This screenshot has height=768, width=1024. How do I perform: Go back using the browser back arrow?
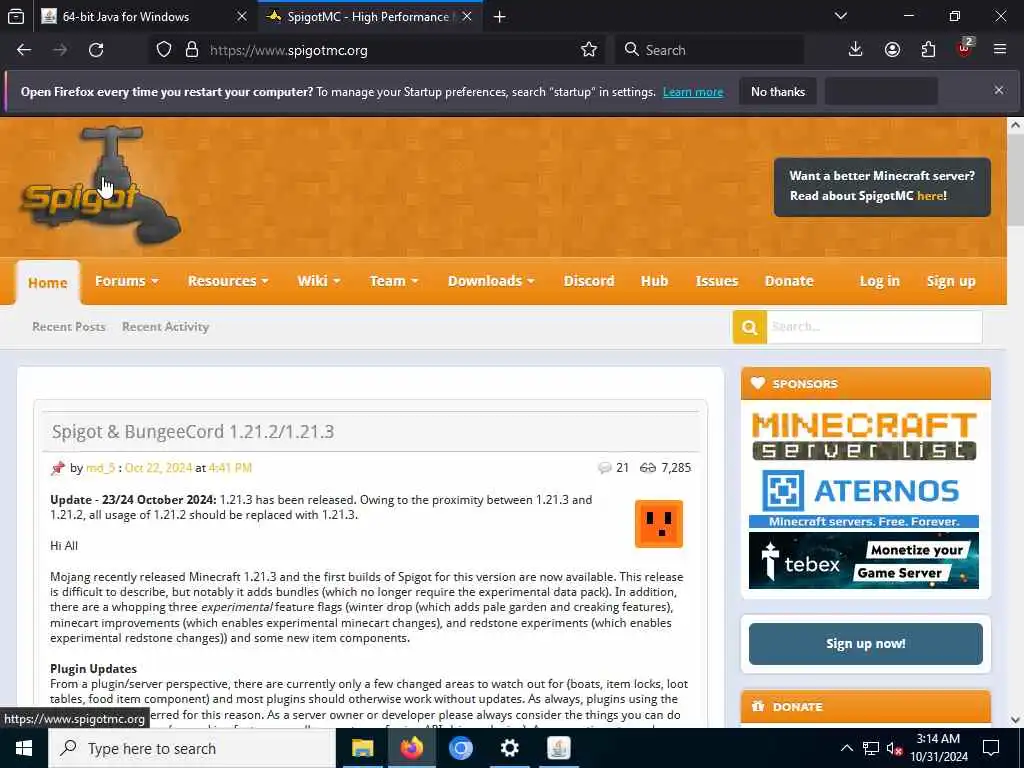click(24, 50)
